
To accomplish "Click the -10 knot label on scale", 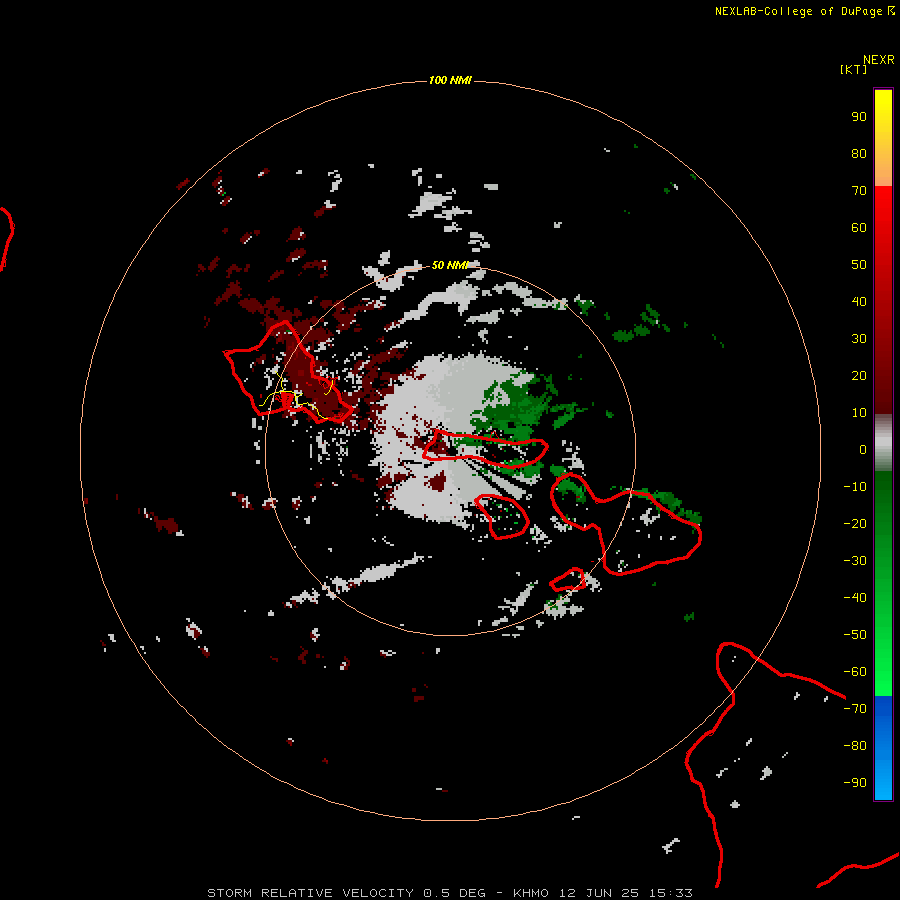I will click(855, 487).
